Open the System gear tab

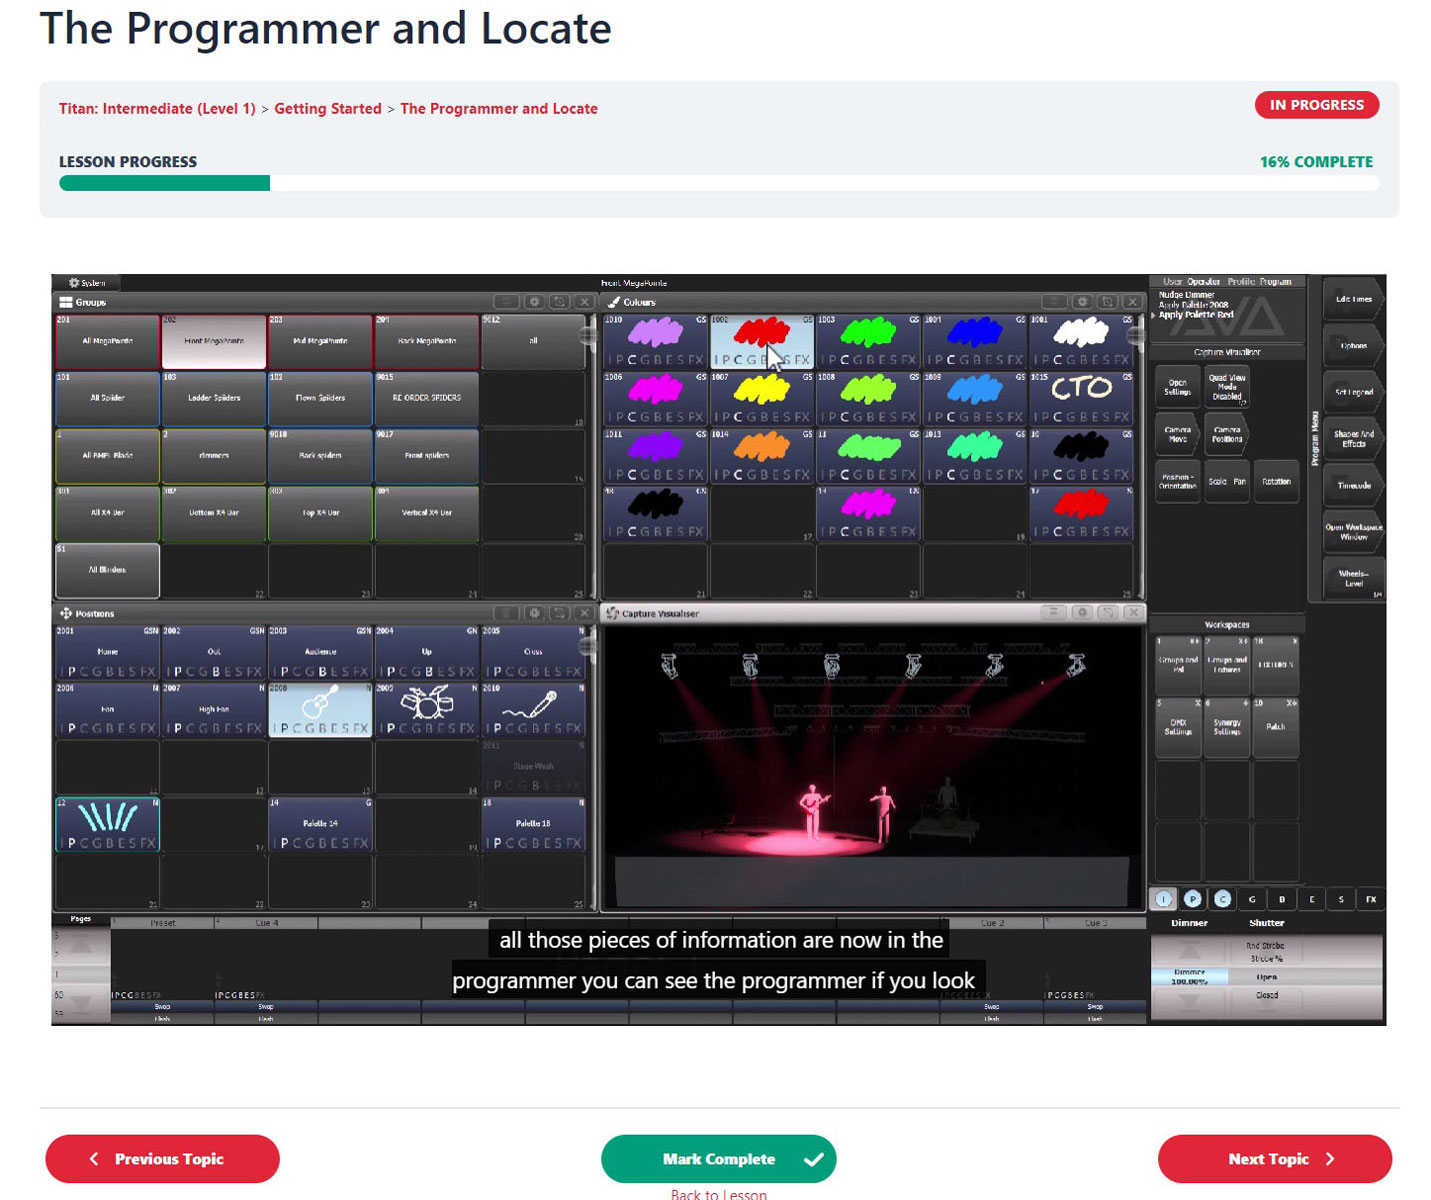[86, 283]
